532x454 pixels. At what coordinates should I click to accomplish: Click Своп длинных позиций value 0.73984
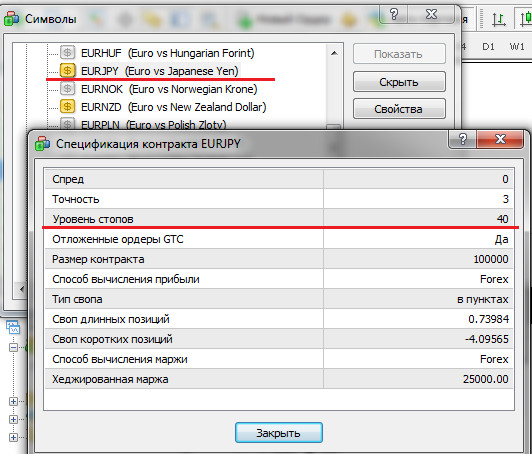(488, 319)
